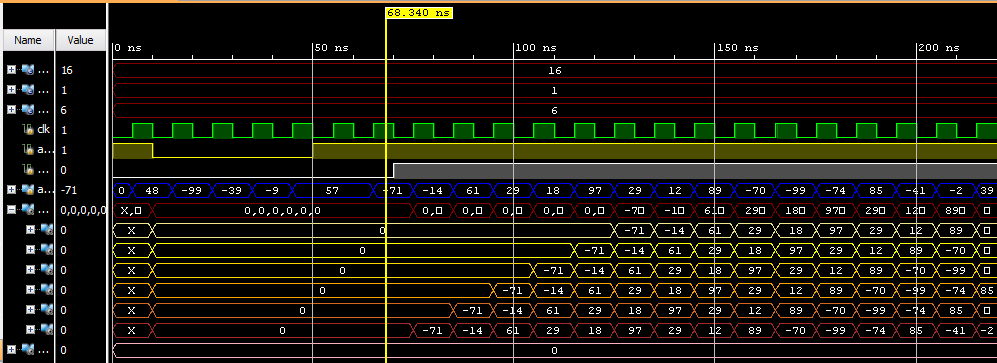The image size is (997, 363).
Task: Expand the last child bus under the array
Action: (32, 329)
